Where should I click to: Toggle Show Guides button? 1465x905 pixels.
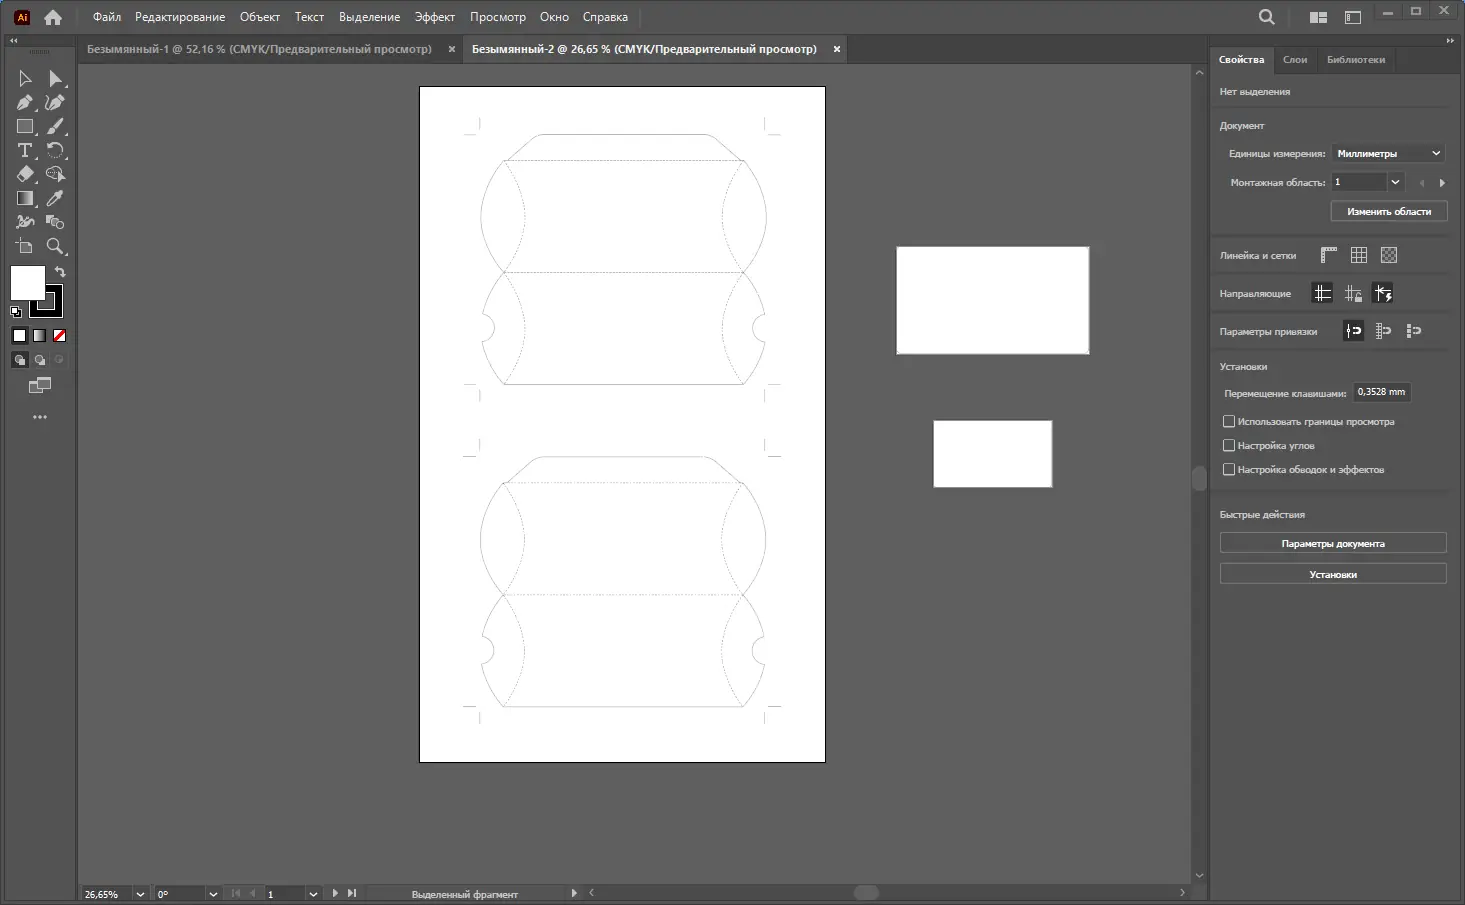pos(1323,294)
